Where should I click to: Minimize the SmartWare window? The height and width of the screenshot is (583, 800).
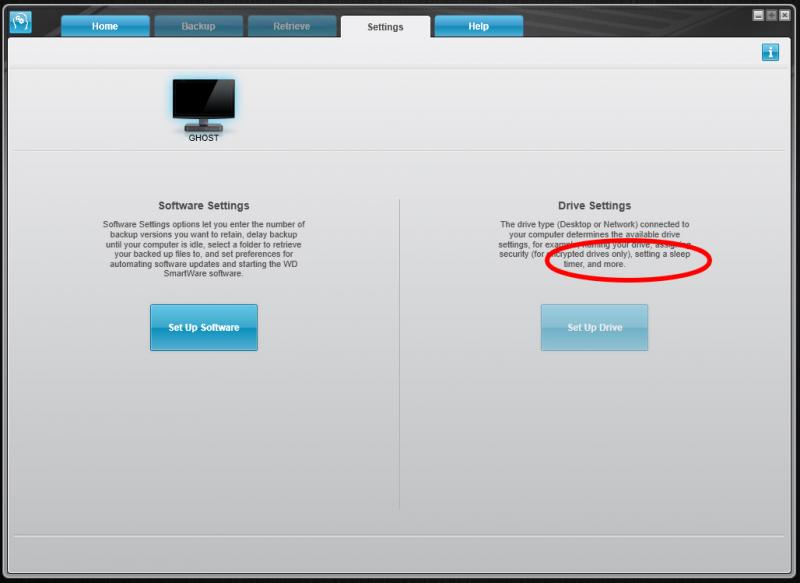(758, 15)
